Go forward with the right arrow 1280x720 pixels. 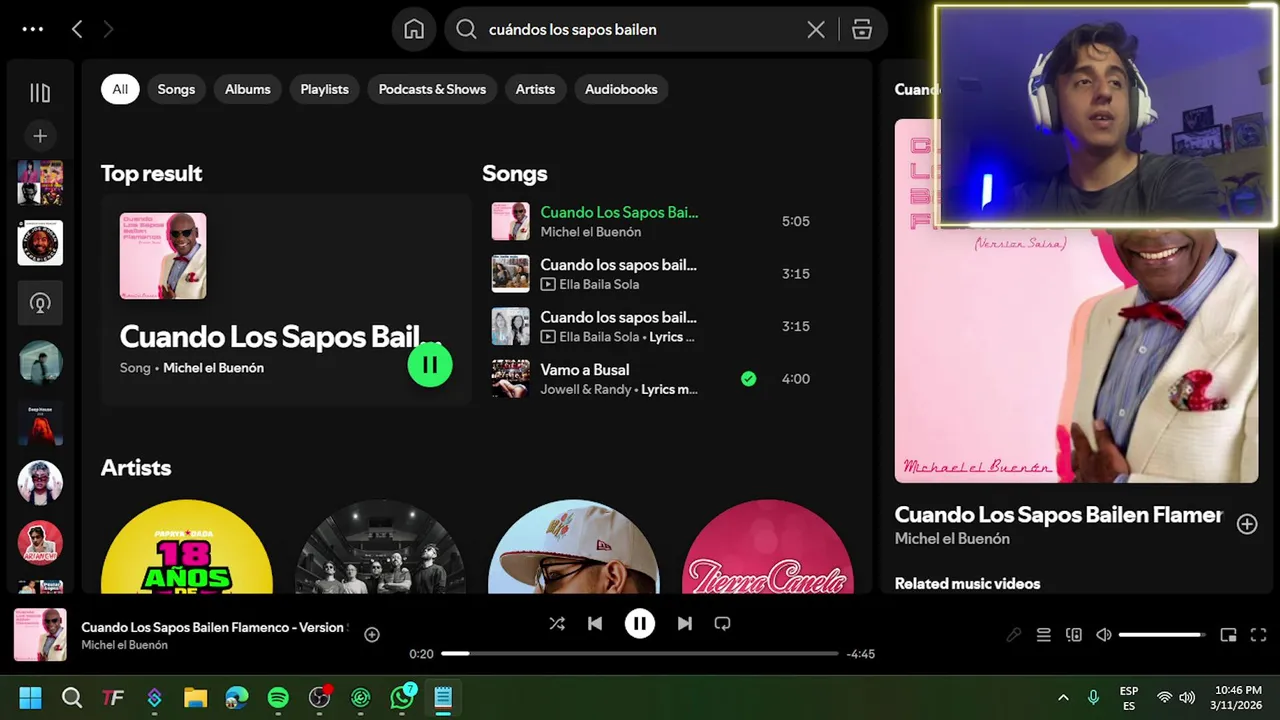108,29
